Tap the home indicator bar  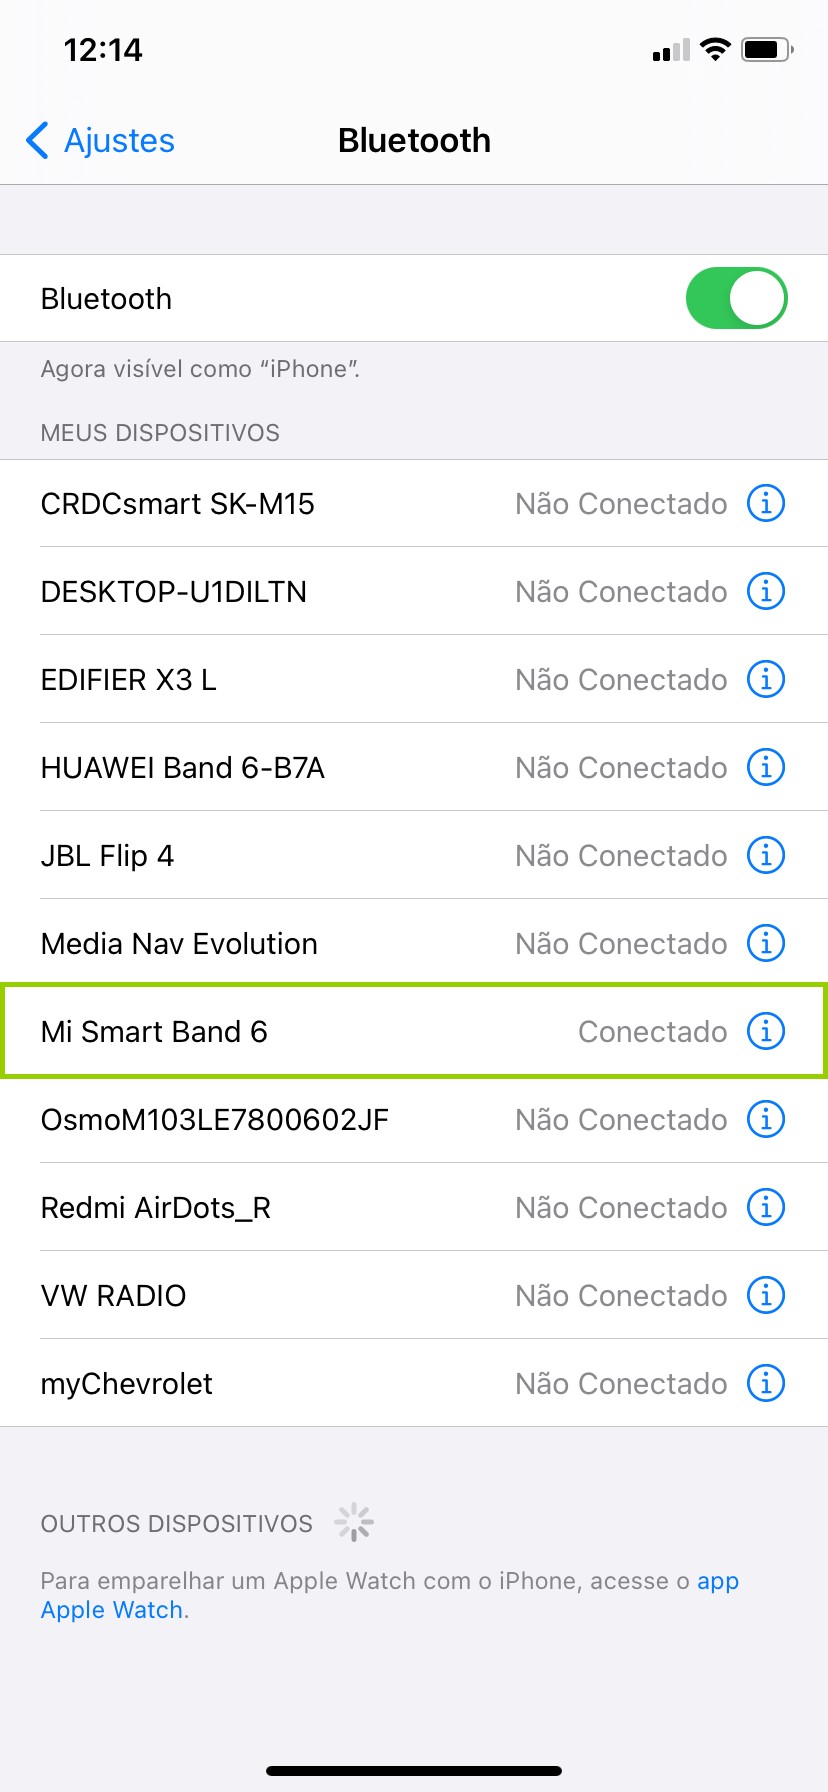(x=414, y=1771)
